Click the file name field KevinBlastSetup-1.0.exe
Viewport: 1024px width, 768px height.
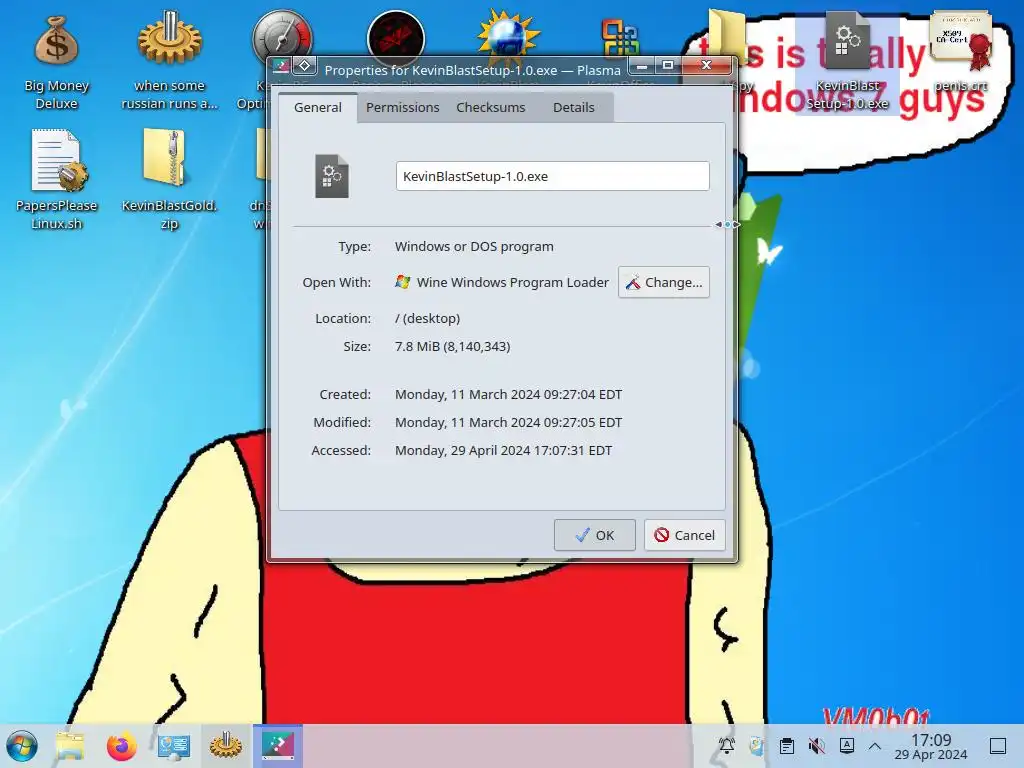(552, 176)
